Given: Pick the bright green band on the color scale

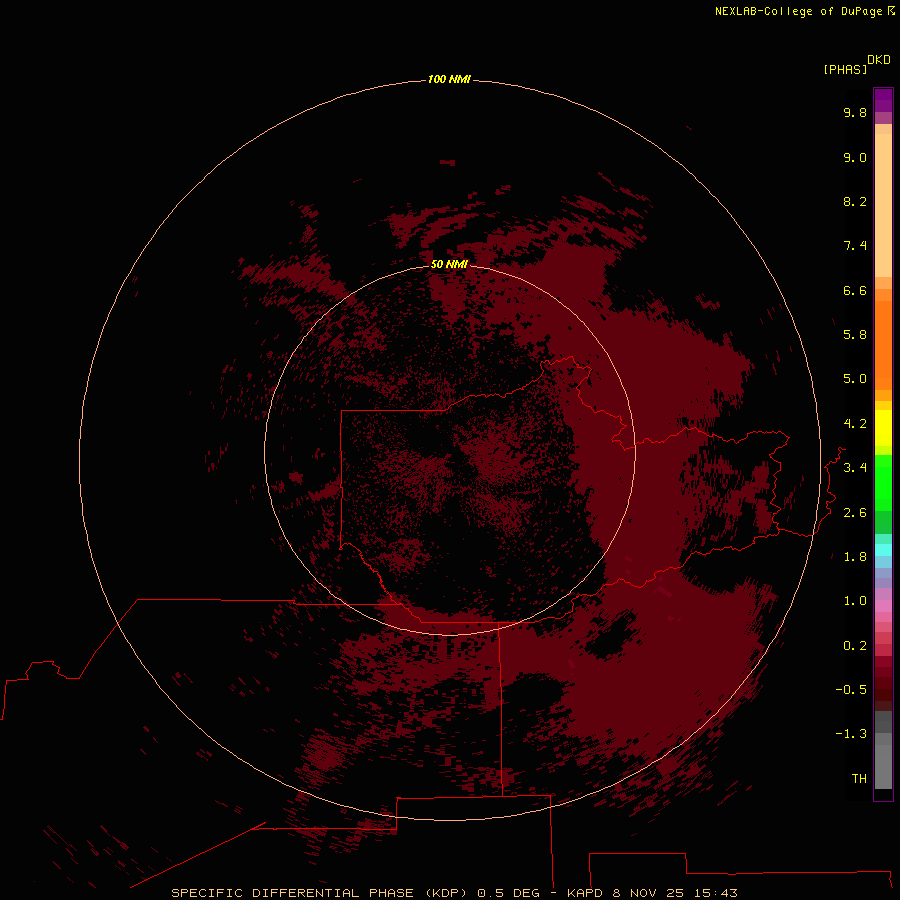Looking at the screenshot, I should pos(883,483).
